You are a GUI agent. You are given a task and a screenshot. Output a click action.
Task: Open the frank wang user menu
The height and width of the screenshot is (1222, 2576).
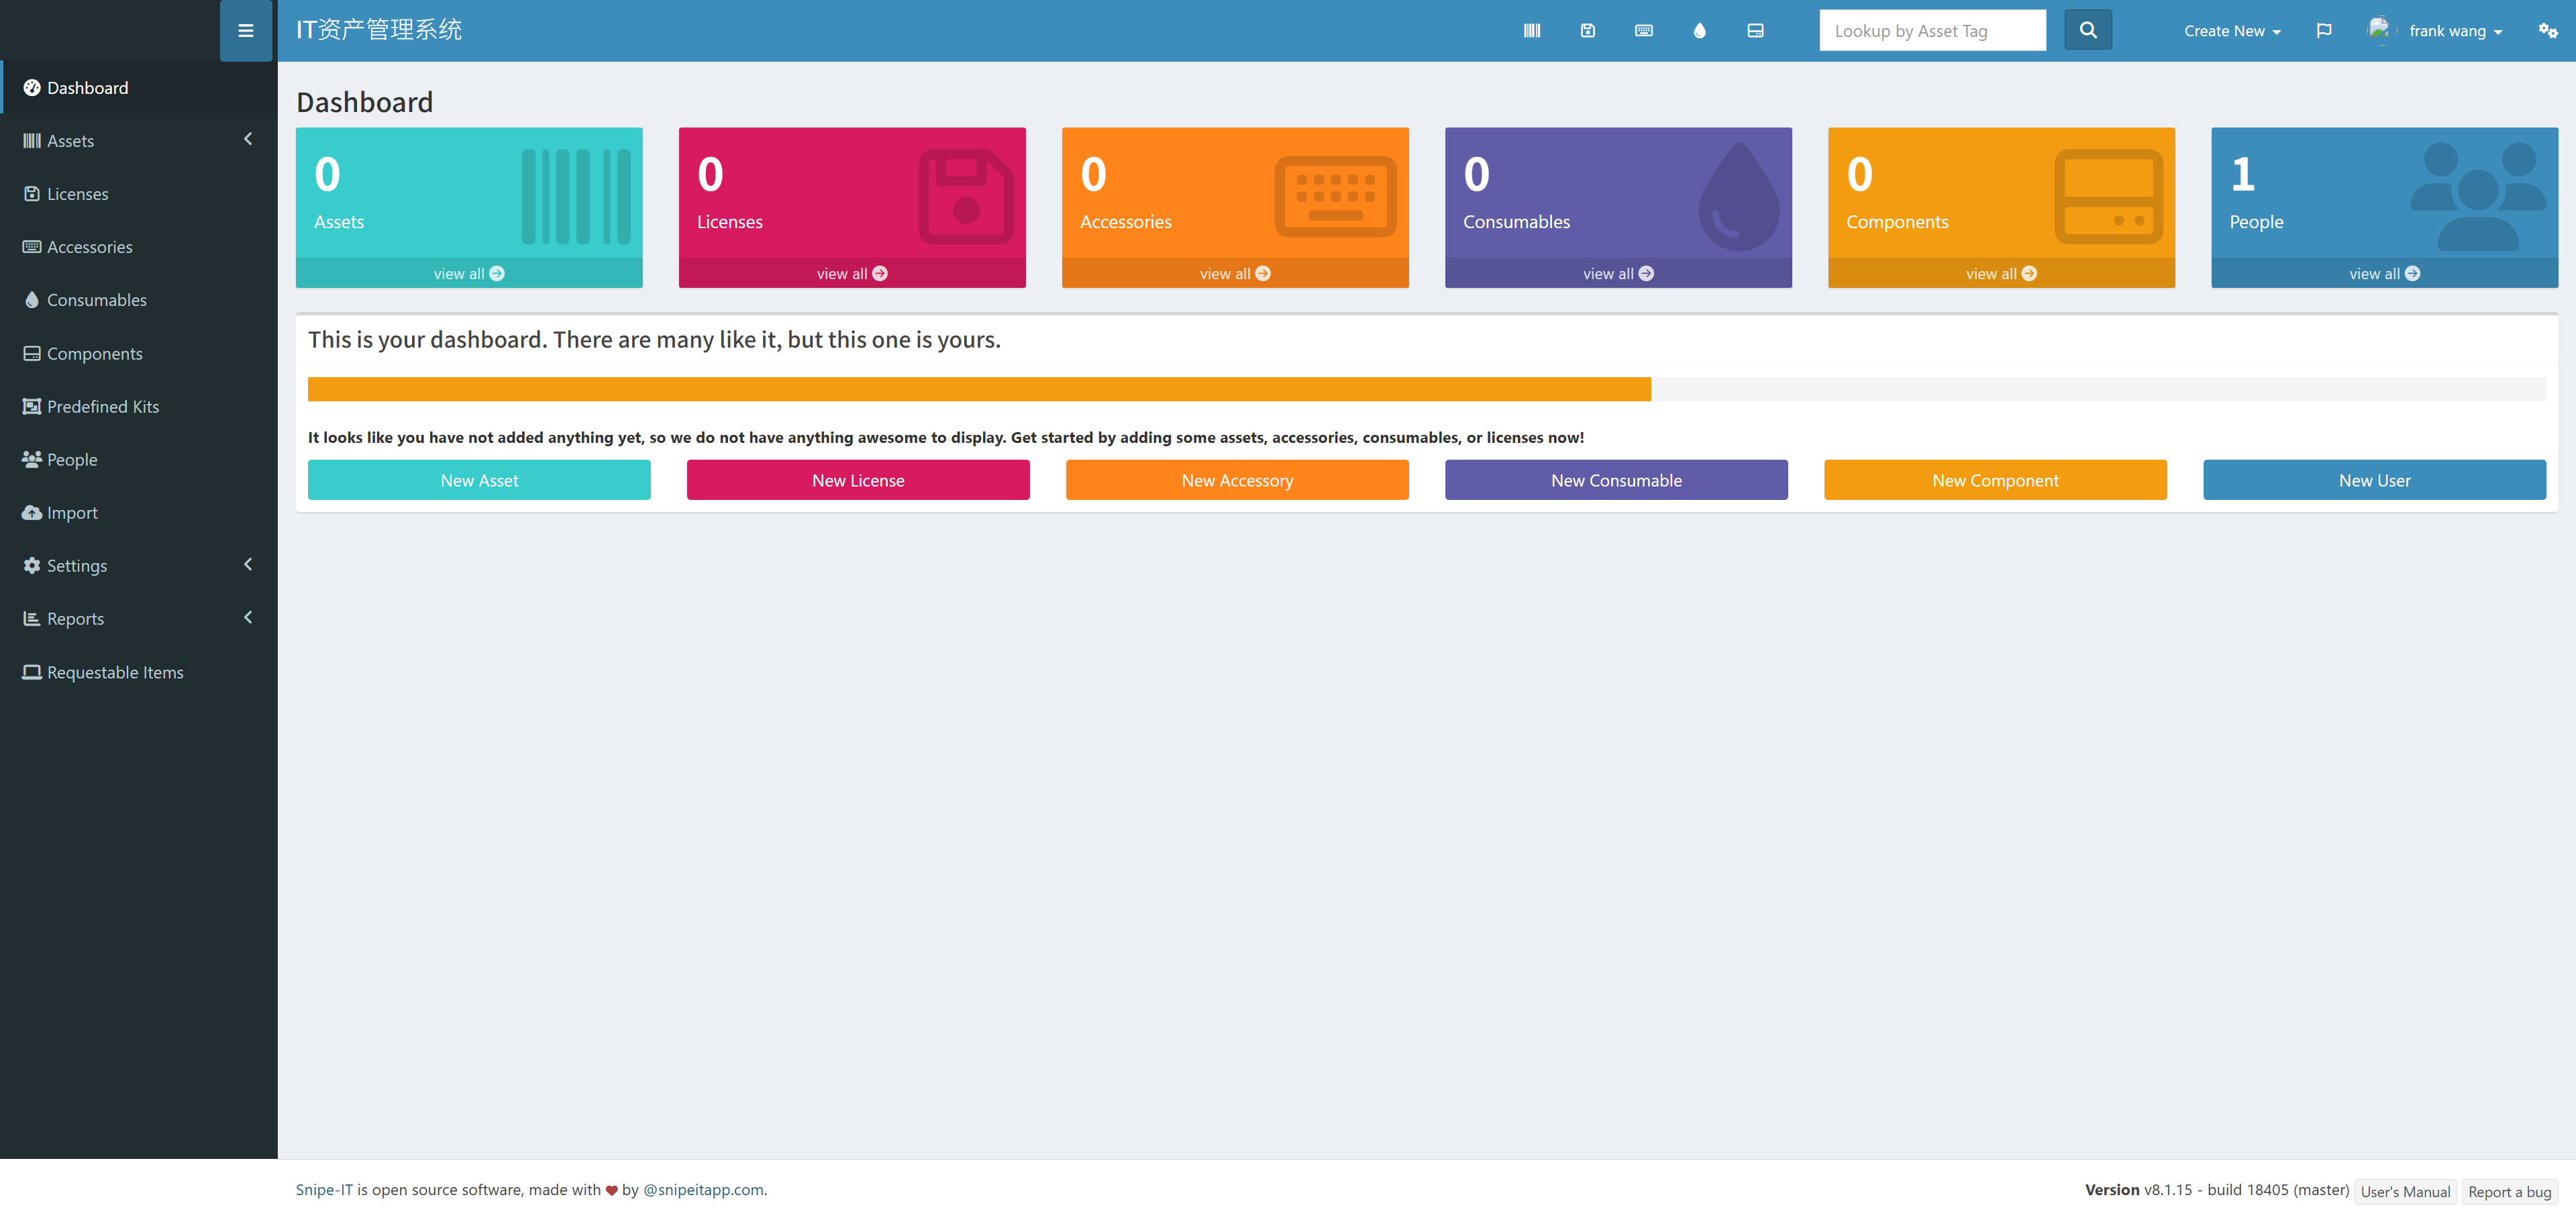(2454, 31)
